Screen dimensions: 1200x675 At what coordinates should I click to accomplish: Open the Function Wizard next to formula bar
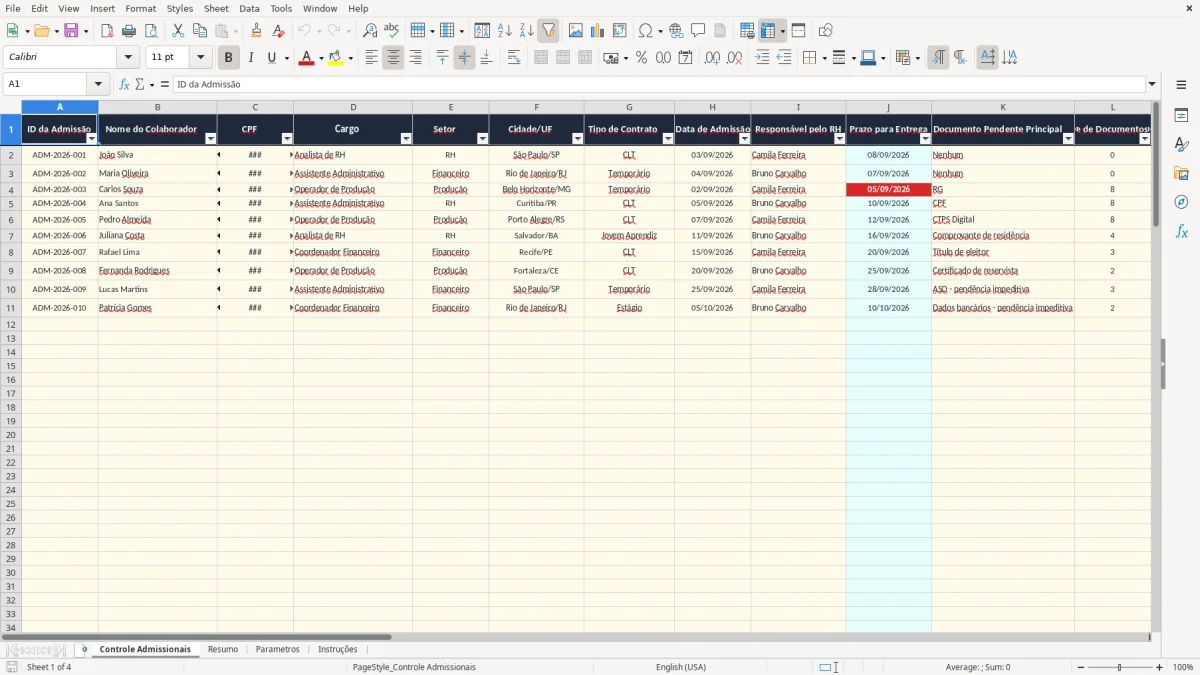point(124,84)
